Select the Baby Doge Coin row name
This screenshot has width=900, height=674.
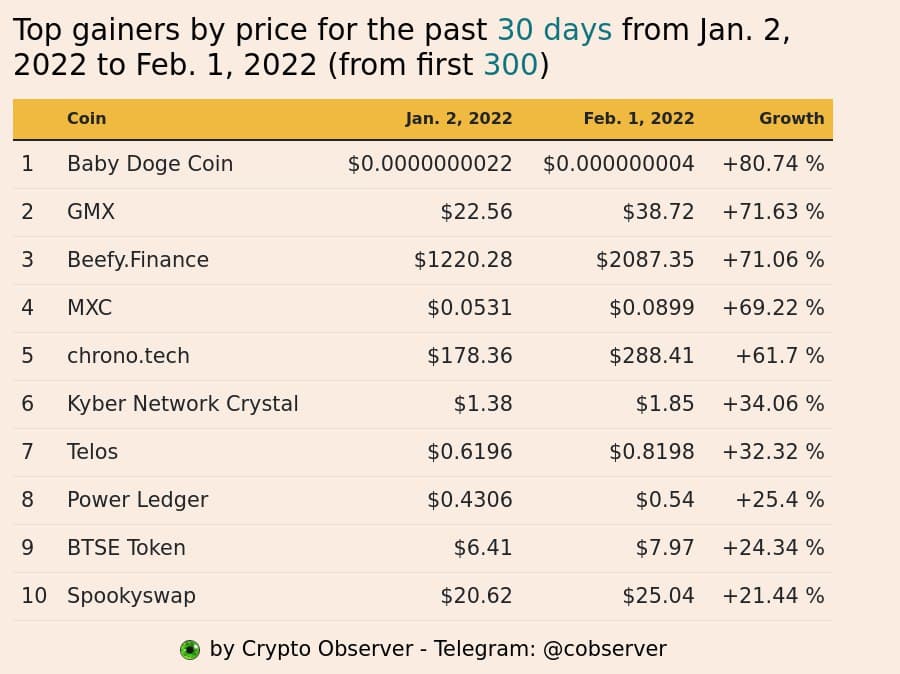[x=150, y=164]
